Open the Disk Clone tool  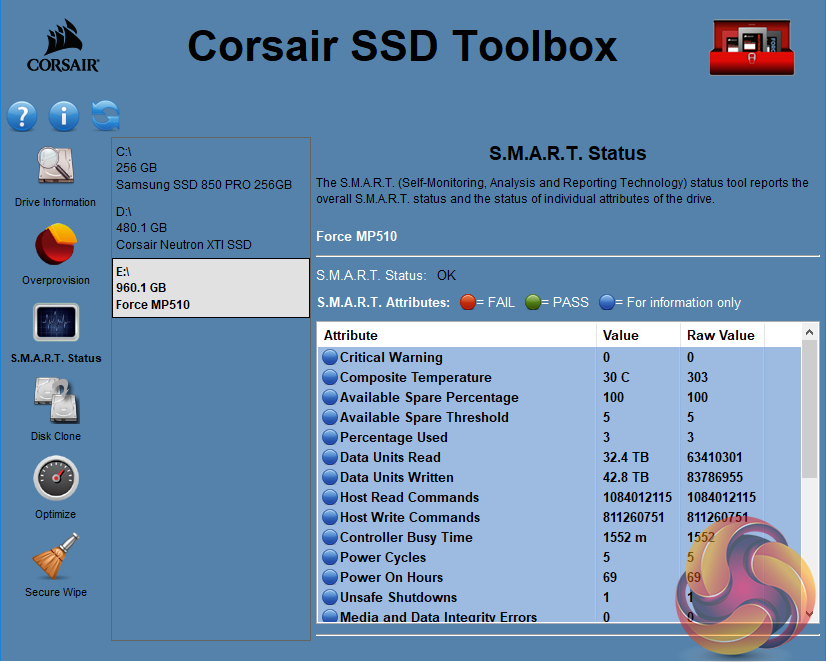pyautogui.click(x=56, y=400)
